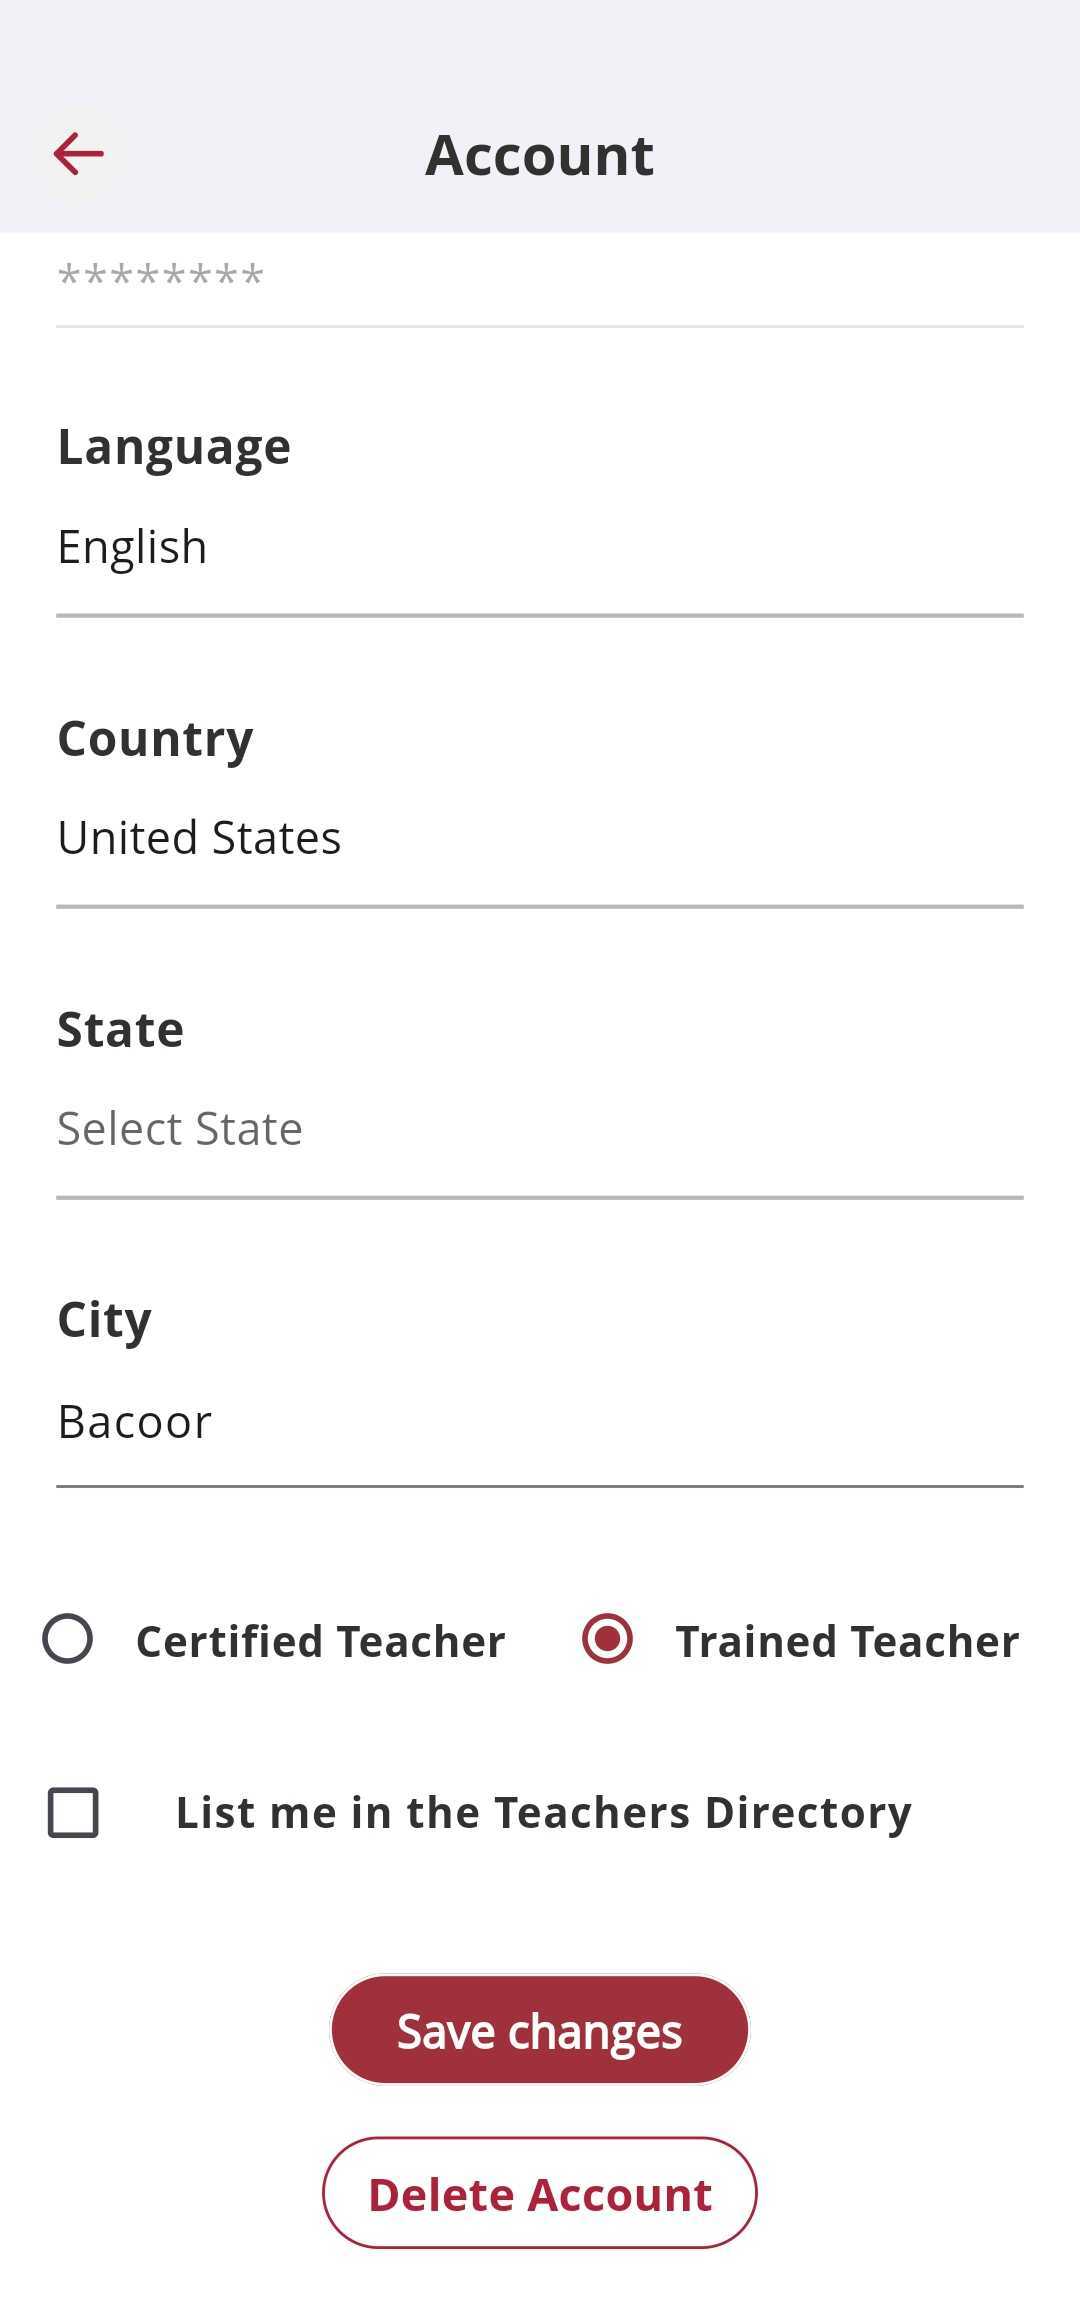Tap the List me in the Teachers Directory text
The image size is (1080, 2316).
[544, 1813]
